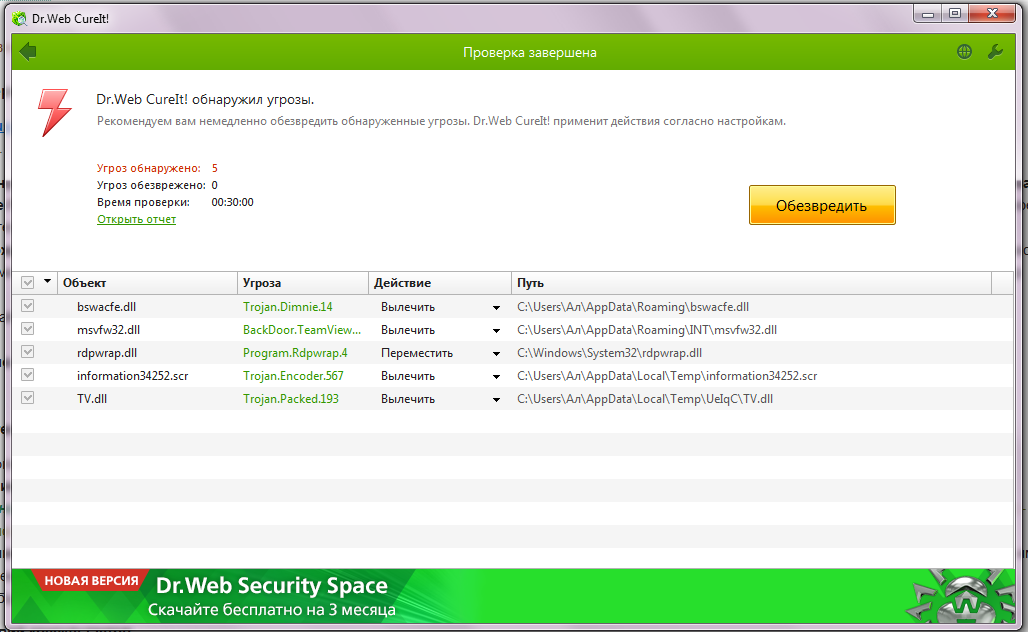This screenshot has height=632, width=1028.
Task: Open action dropdown for rdpwrap.dll
Action: (x=496, y=353)
